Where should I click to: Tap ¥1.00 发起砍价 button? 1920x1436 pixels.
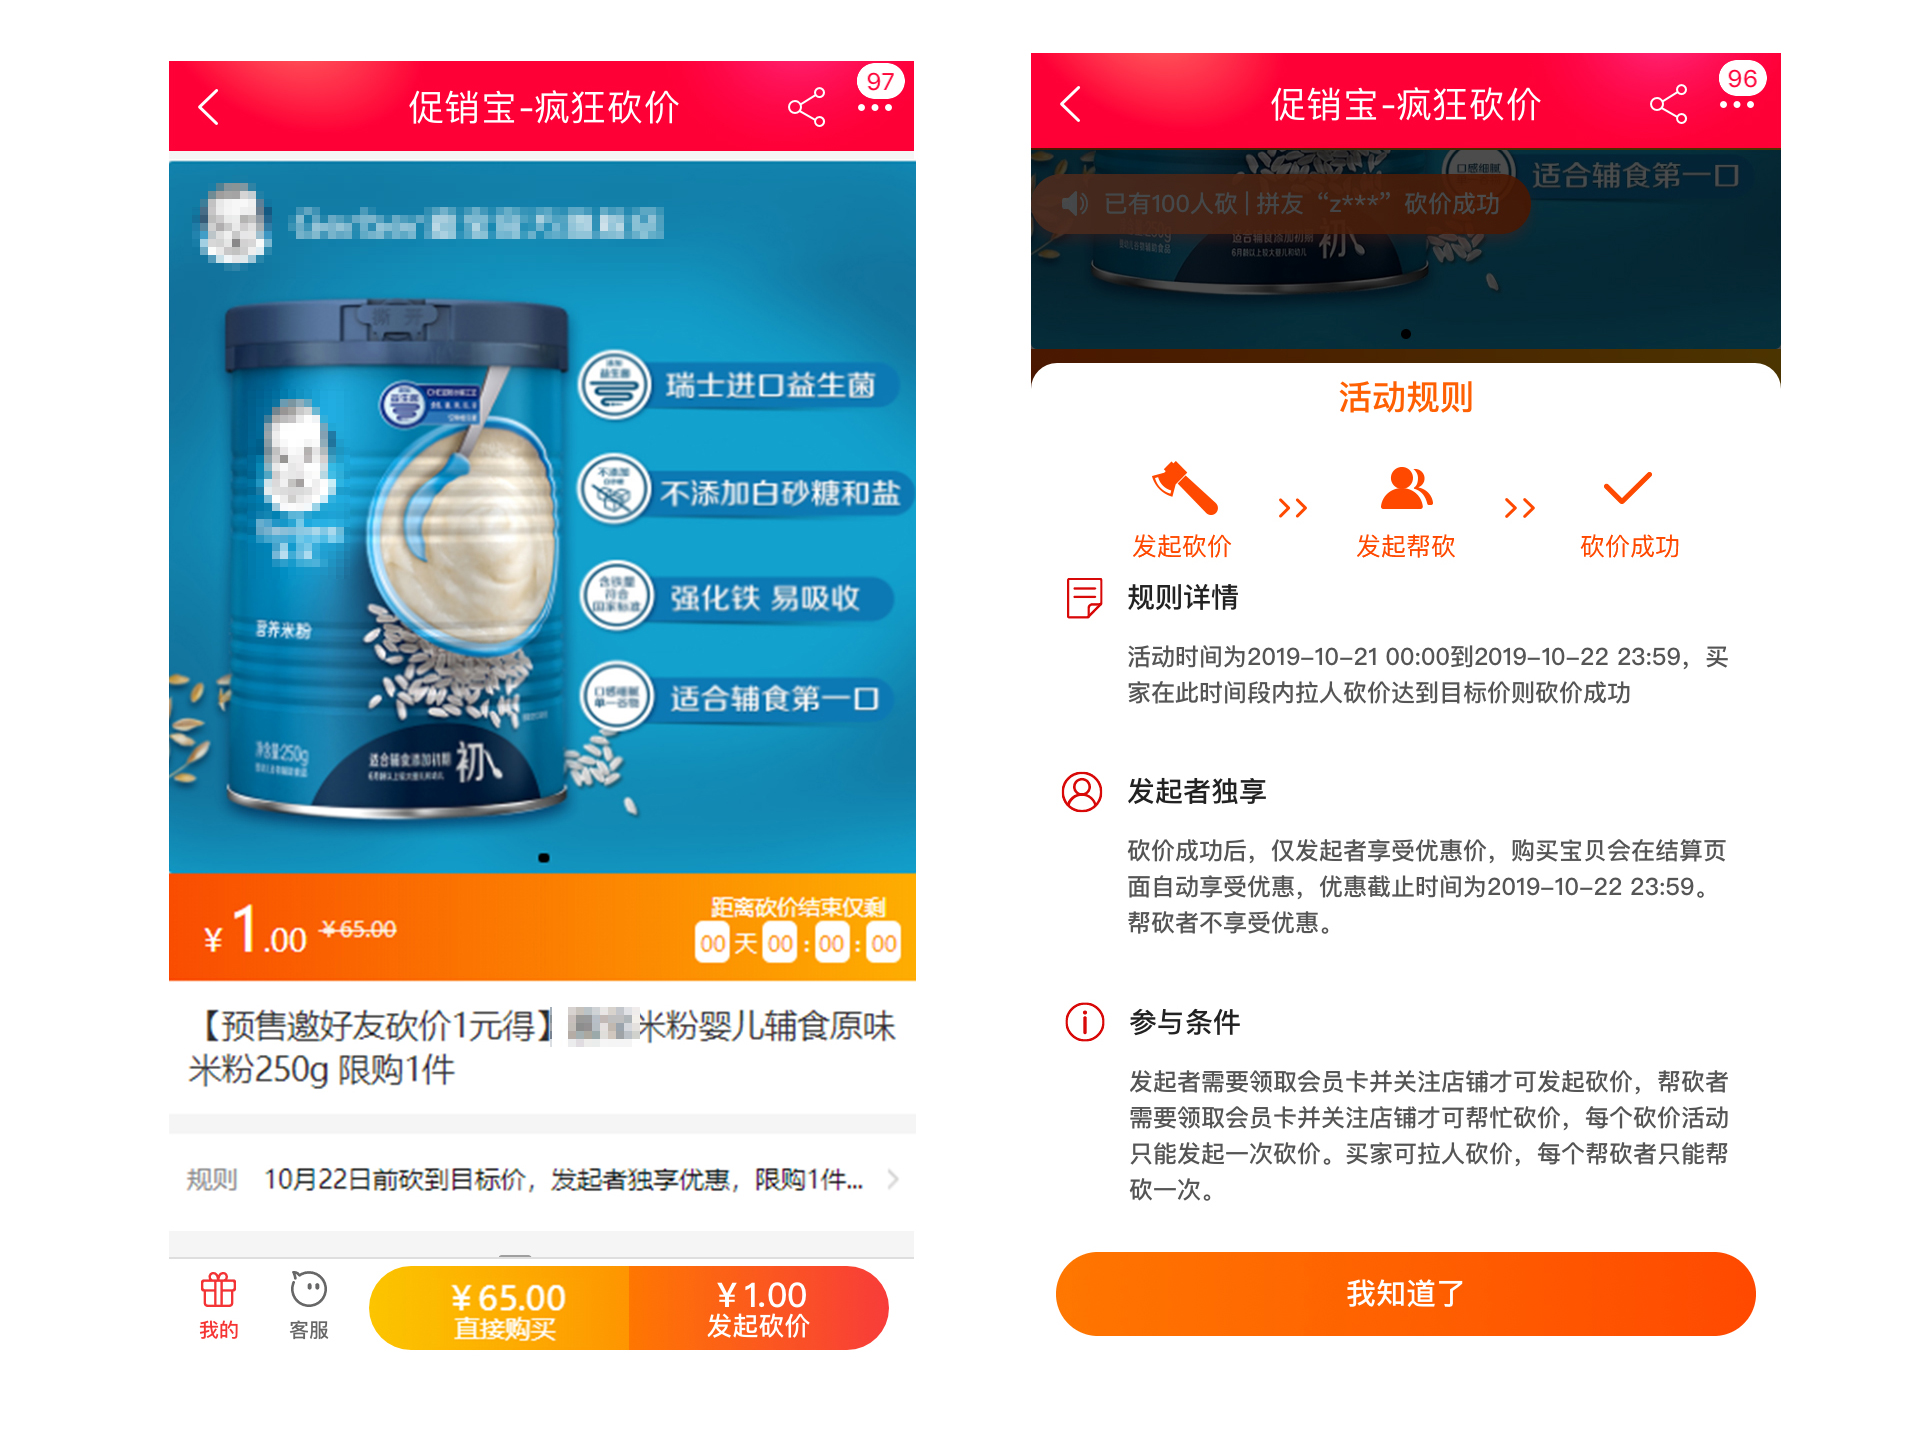(759, 1308)
